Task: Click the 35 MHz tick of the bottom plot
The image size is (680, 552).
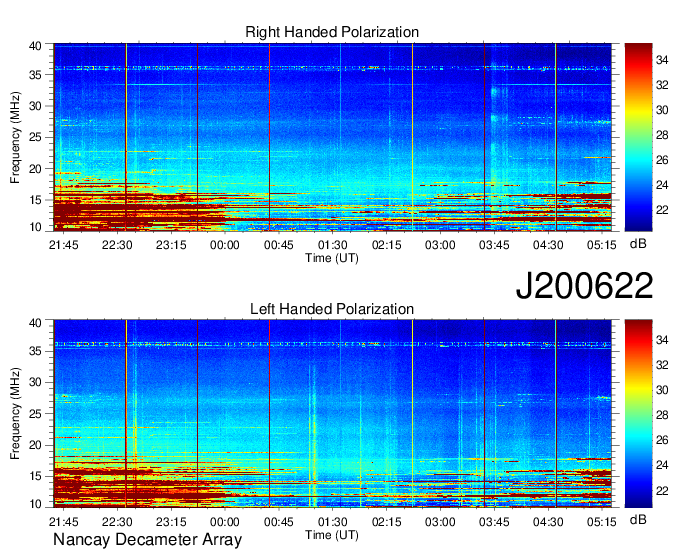Action: (x=35, y=351)
